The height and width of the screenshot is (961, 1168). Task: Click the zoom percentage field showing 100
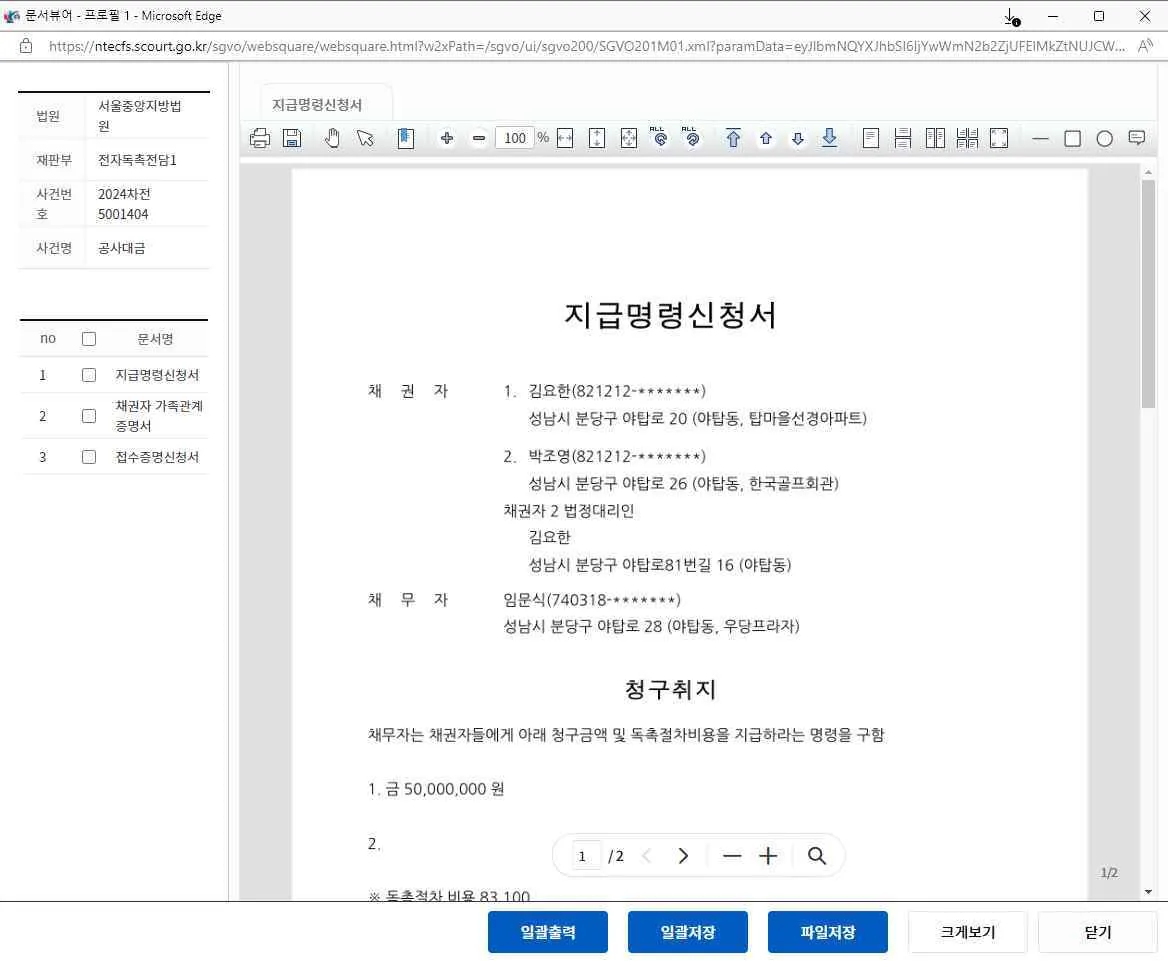coord(515,138)
